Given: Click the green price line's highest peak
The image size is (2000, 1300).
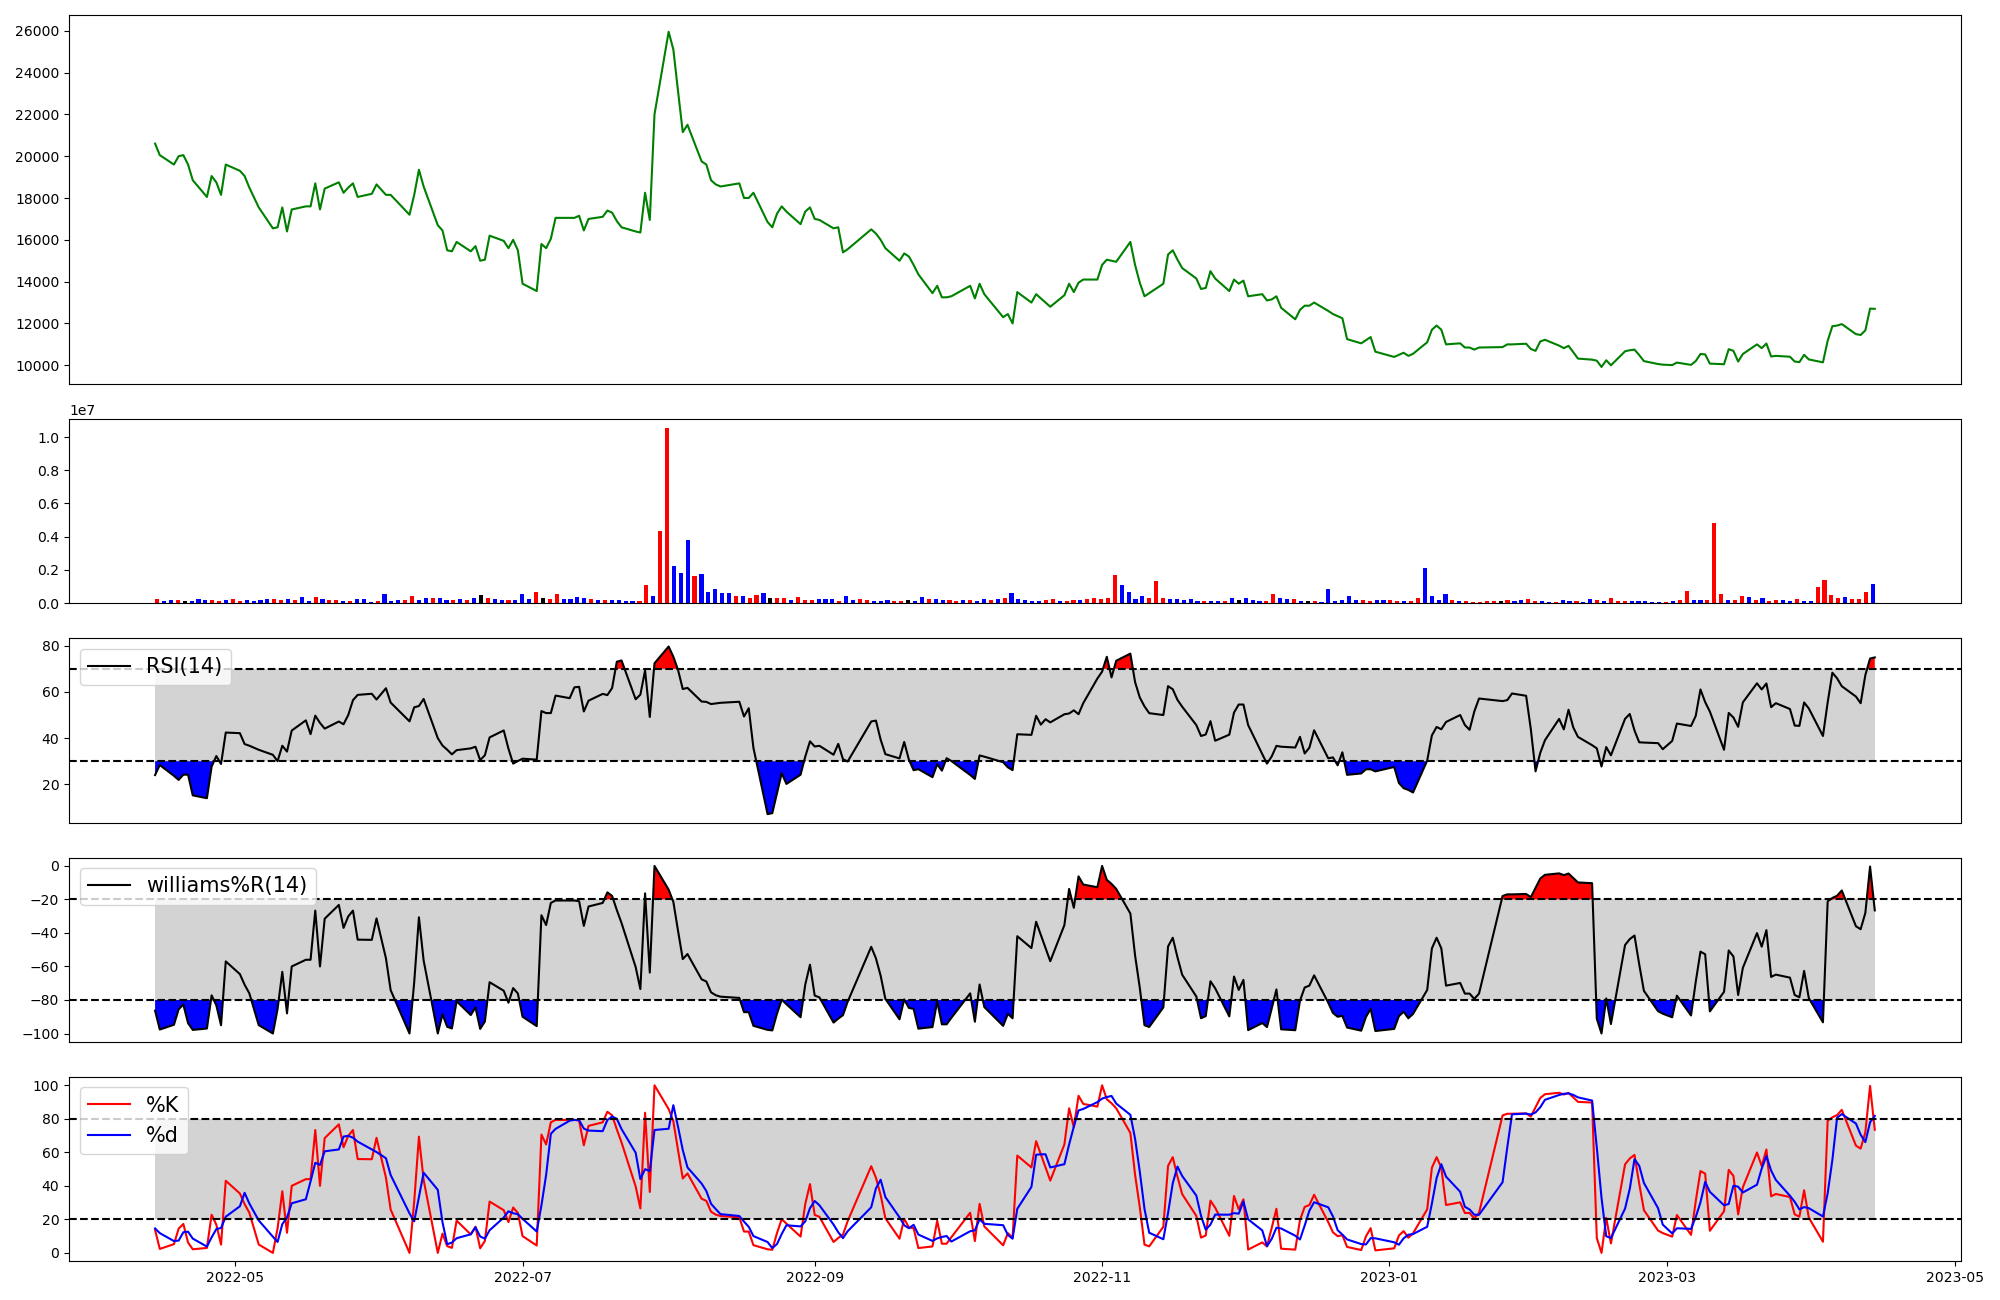Looking at the screenshot, I should point(668,33).
